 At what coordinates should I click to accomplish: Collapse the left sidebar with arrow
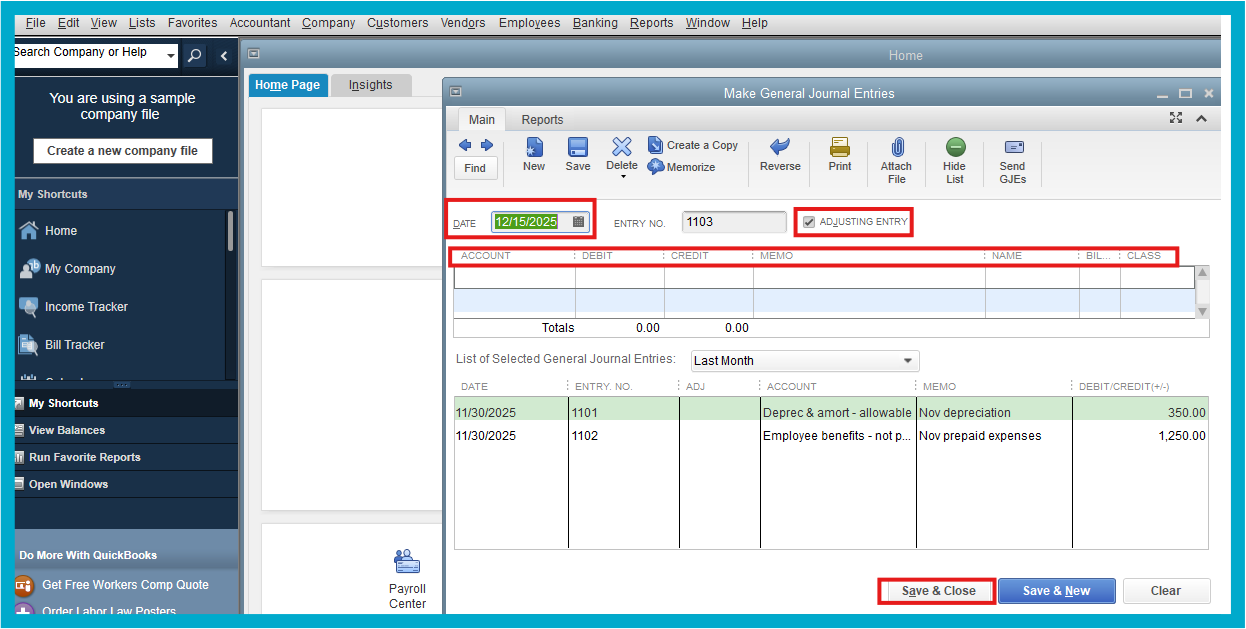coord(224,56)
